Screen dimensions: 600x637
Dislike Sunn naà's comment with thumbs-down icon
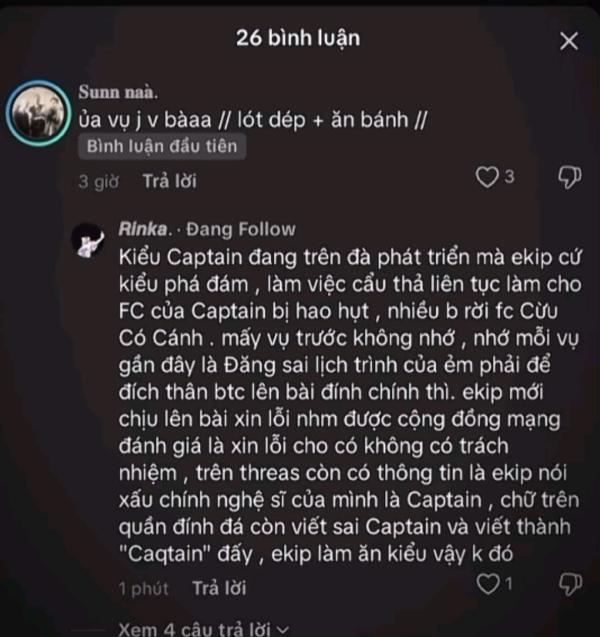pyautogui.click(x=570, y=177)
